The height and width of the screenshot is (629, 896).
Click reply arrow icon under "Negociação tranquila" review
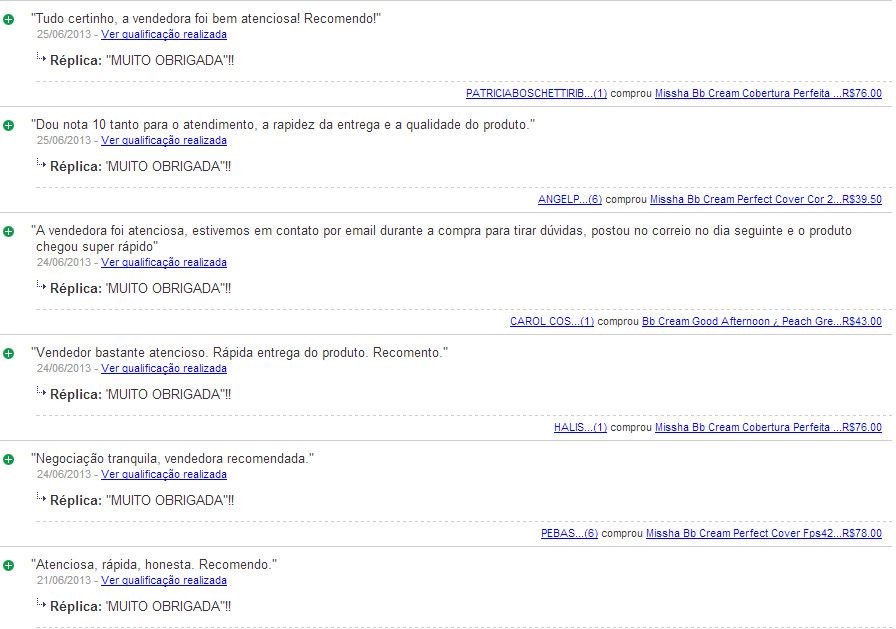tap(41, 496)
